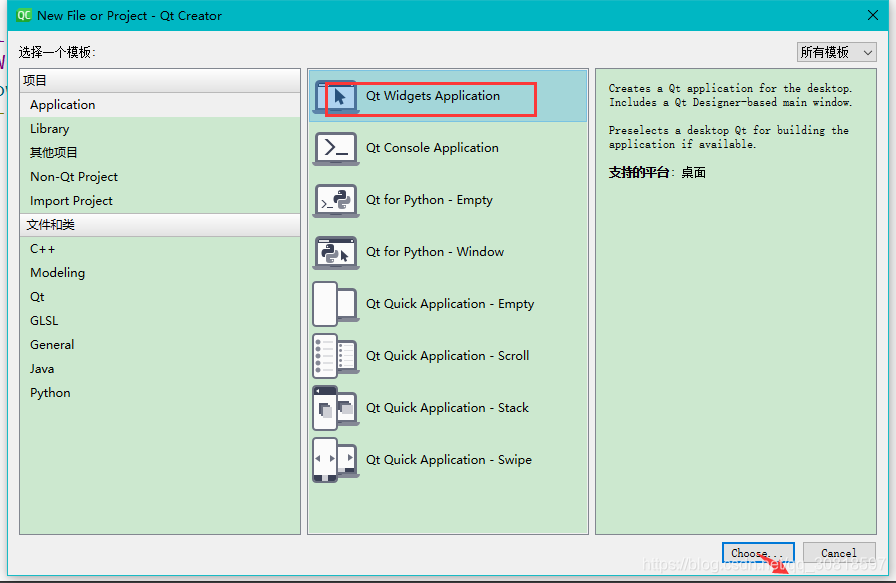
Task: Select the GLSL category
Action: coord(160,321)
